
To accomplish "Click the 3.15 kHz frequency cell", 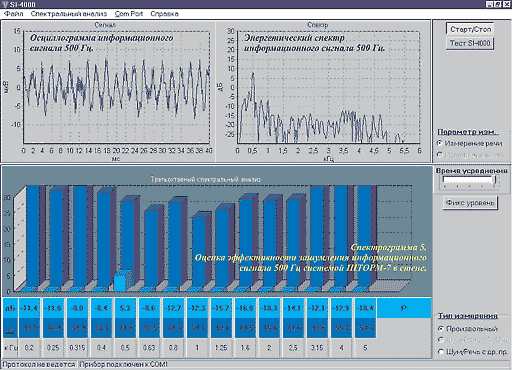I will [x=317, y=348].
